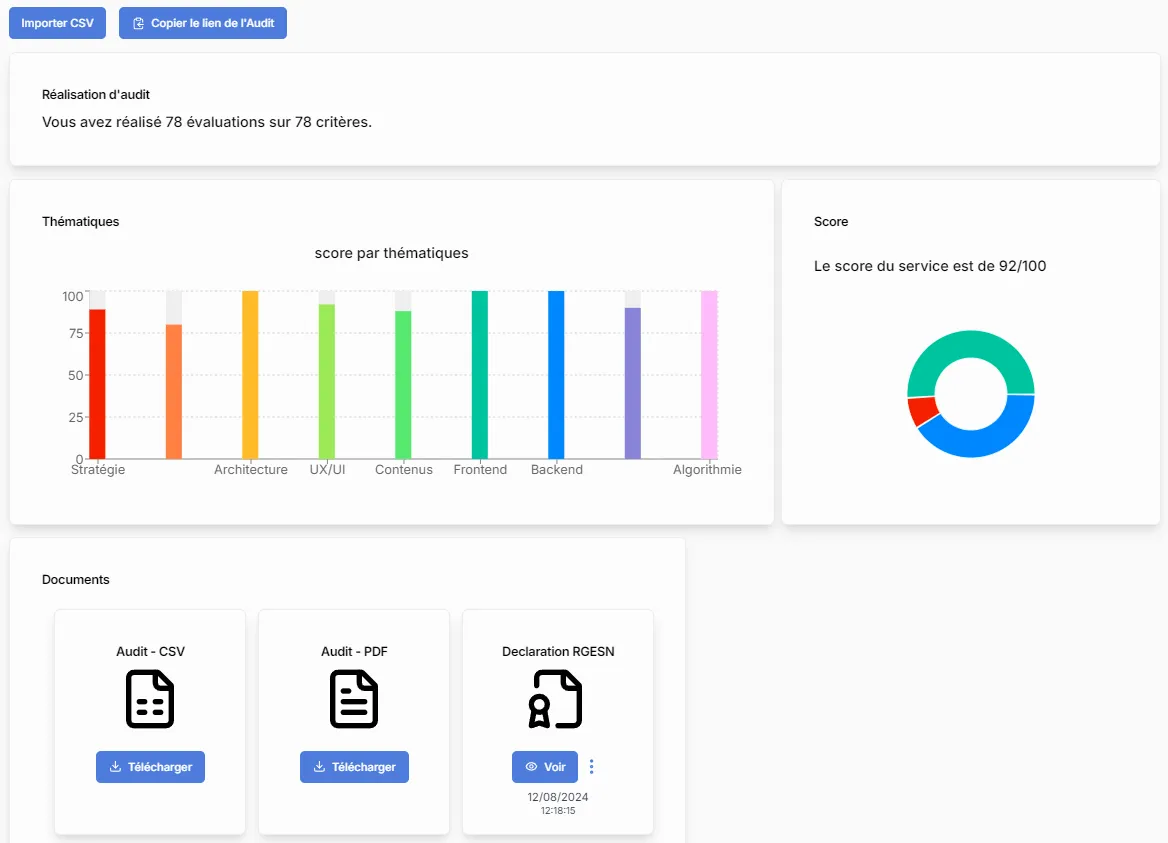The height and width of the screenshot is (843, 1168).
Task: Open the three-dot menu beside the Voir button
Action: (x=591, y=766)
